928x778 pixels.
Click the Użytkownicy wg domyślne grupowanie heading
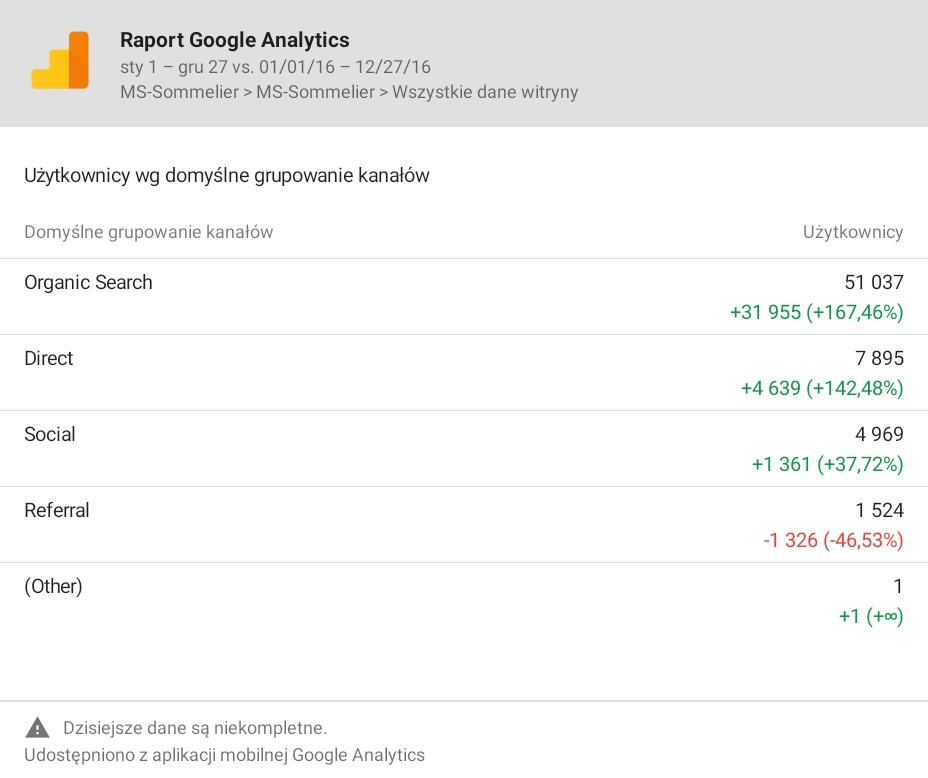[x=226, y=176]
